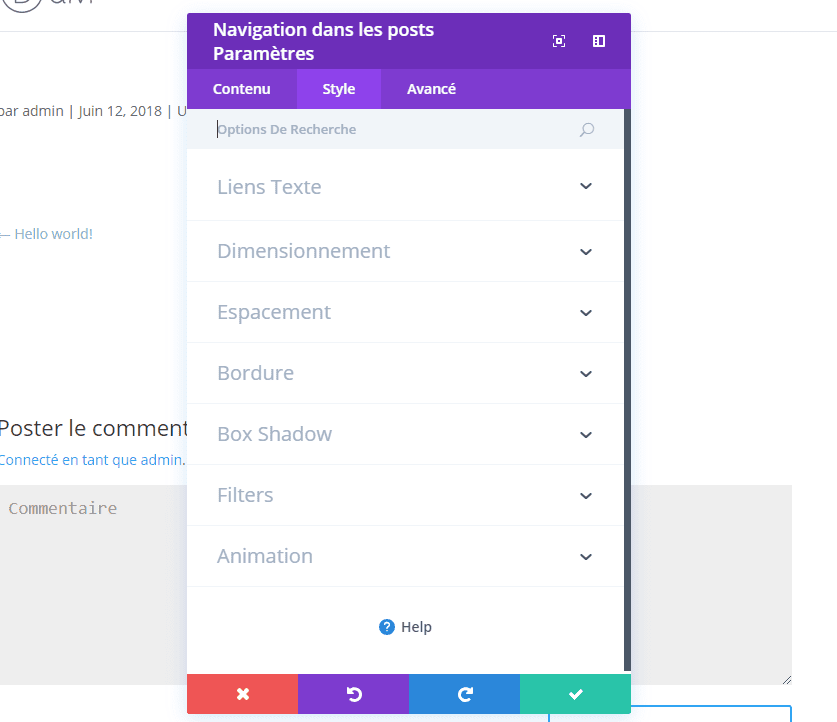Expand the Liens Texte section
The width and height of the screenshot is (837, 722).
tap(586, 187)
